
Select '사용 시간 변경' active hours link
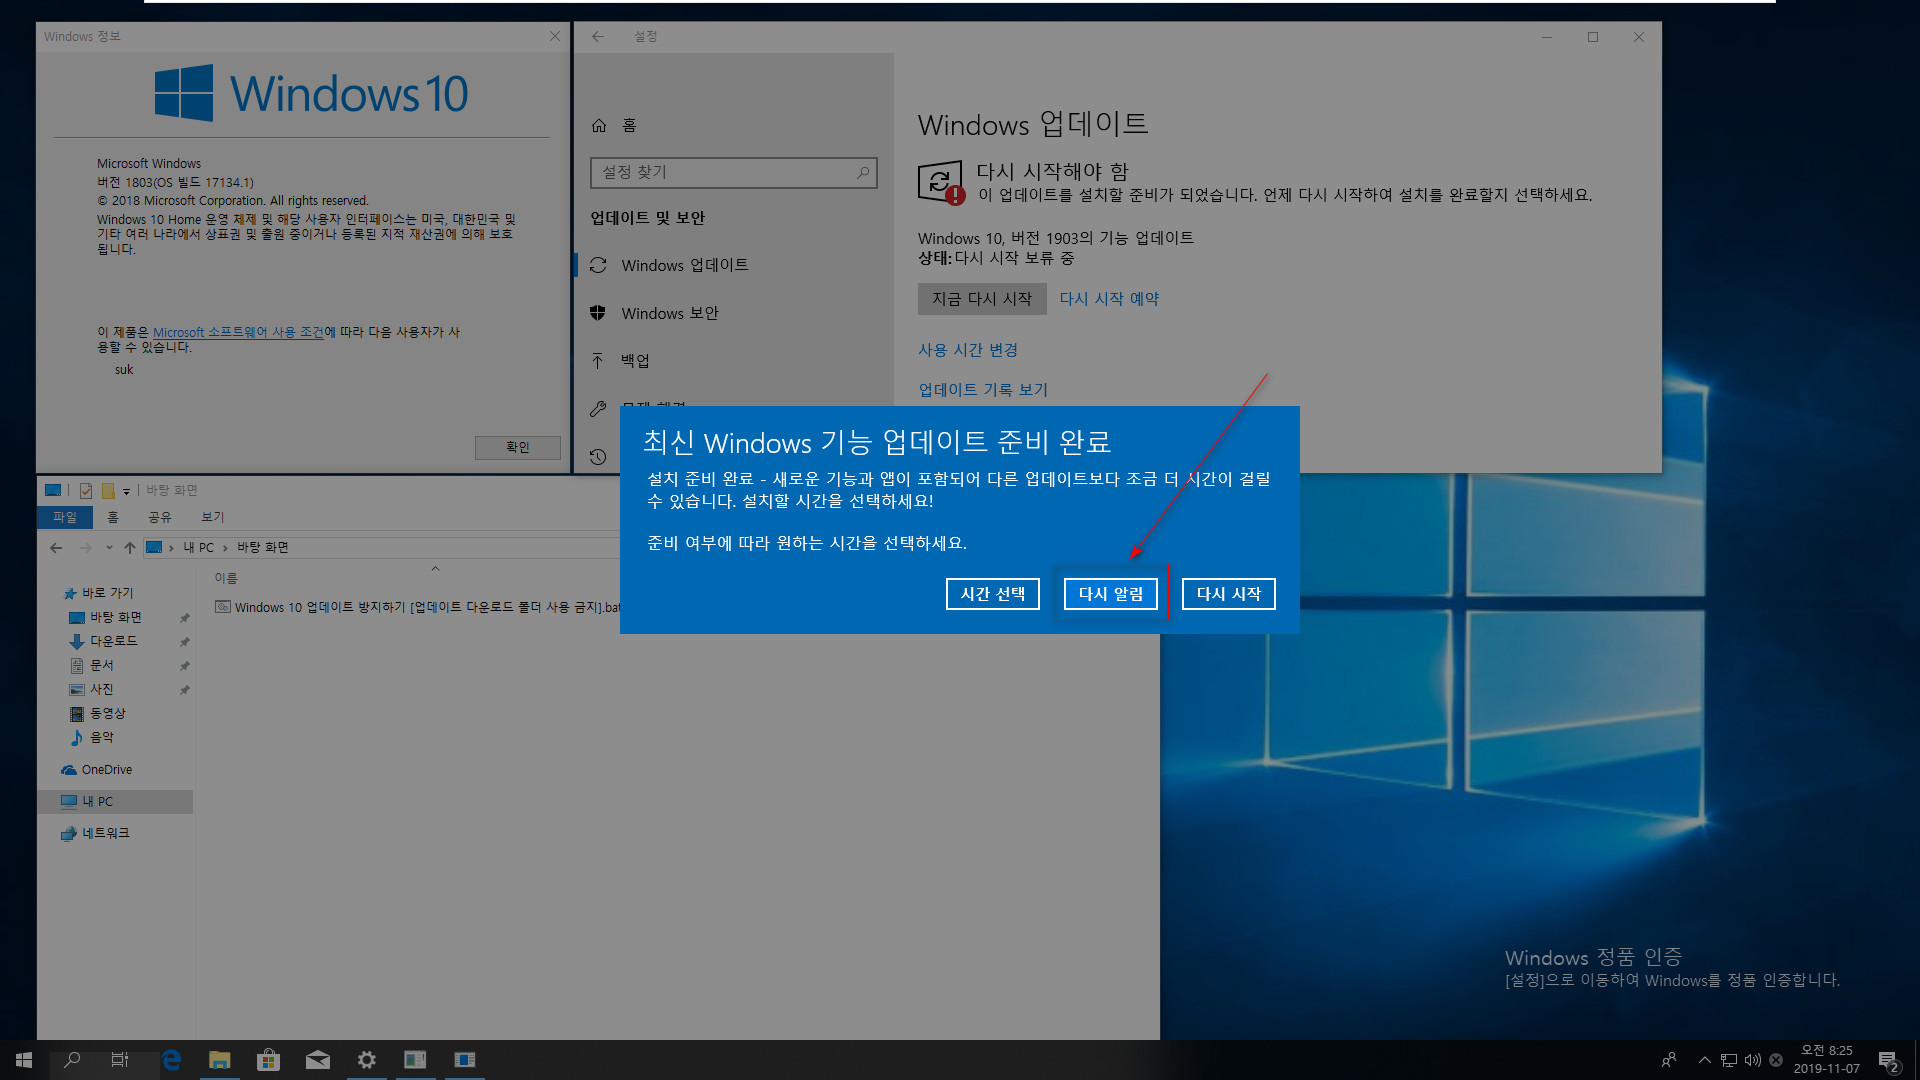click(968, 348)
